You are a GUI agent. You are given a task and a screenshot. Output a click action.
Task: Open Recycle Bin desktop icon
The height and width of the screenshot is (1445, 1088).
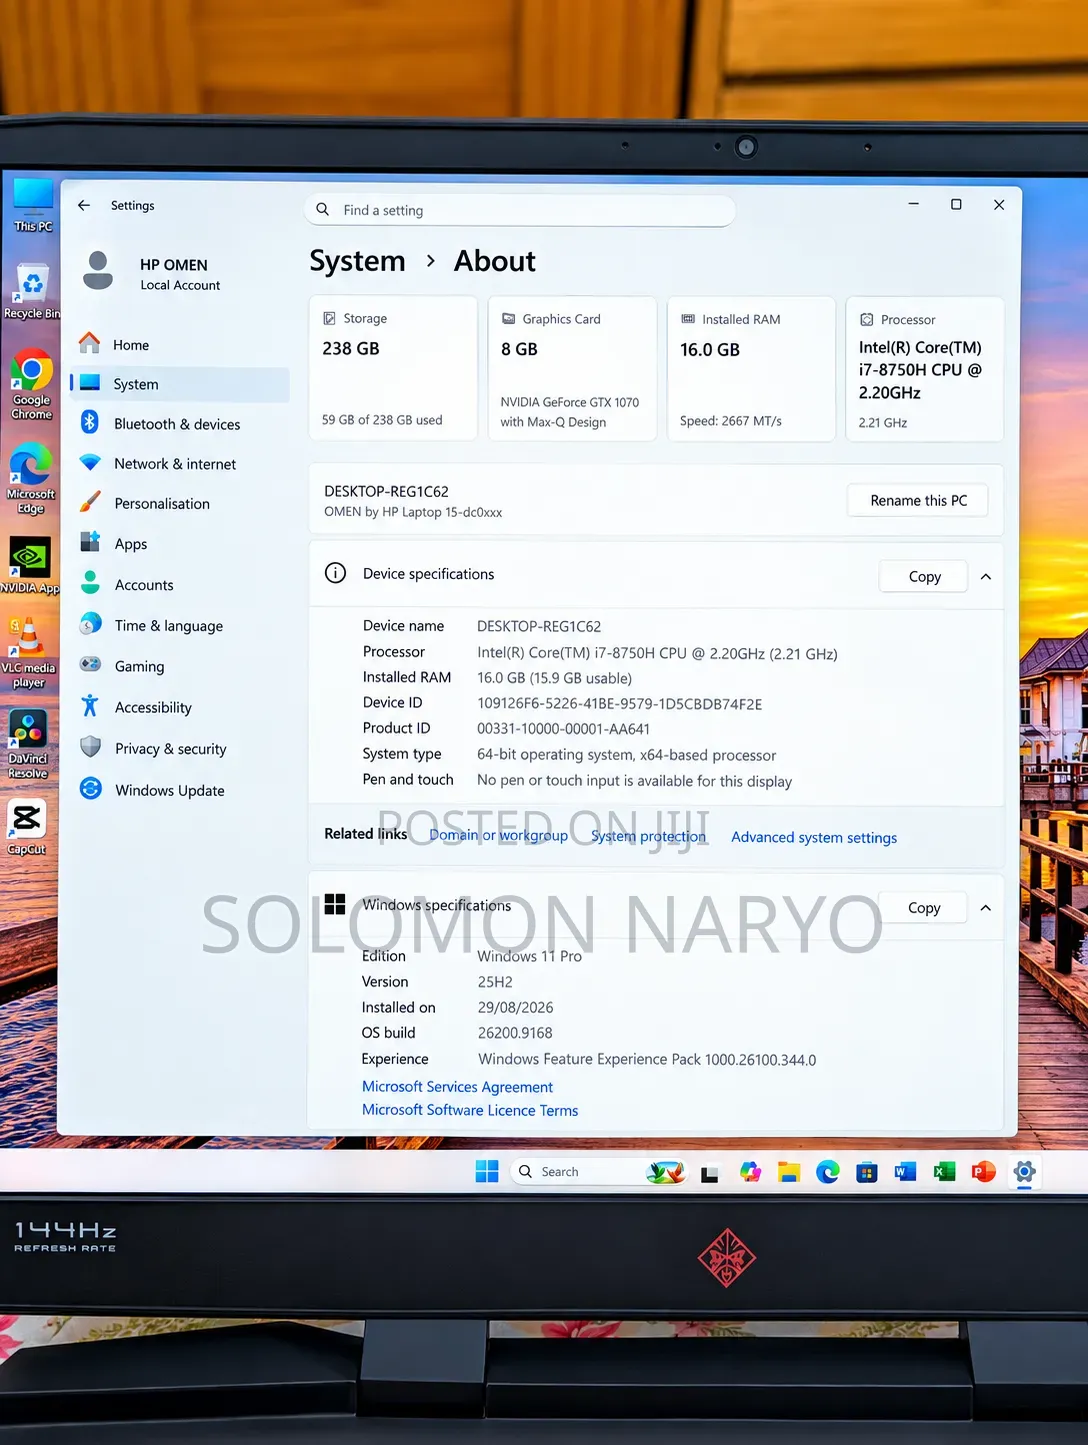coord(32,291)
